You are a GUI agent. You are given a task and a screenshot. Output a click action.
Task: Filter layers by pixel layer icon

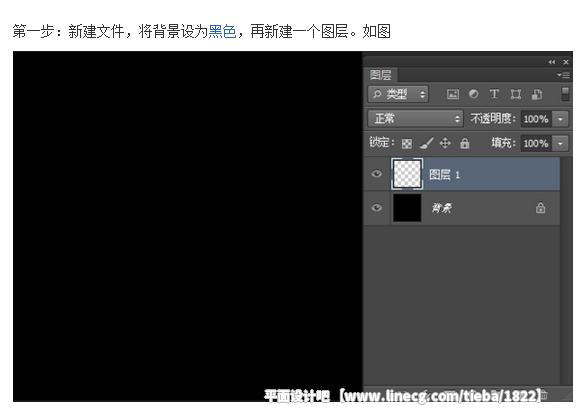point(452,94)
